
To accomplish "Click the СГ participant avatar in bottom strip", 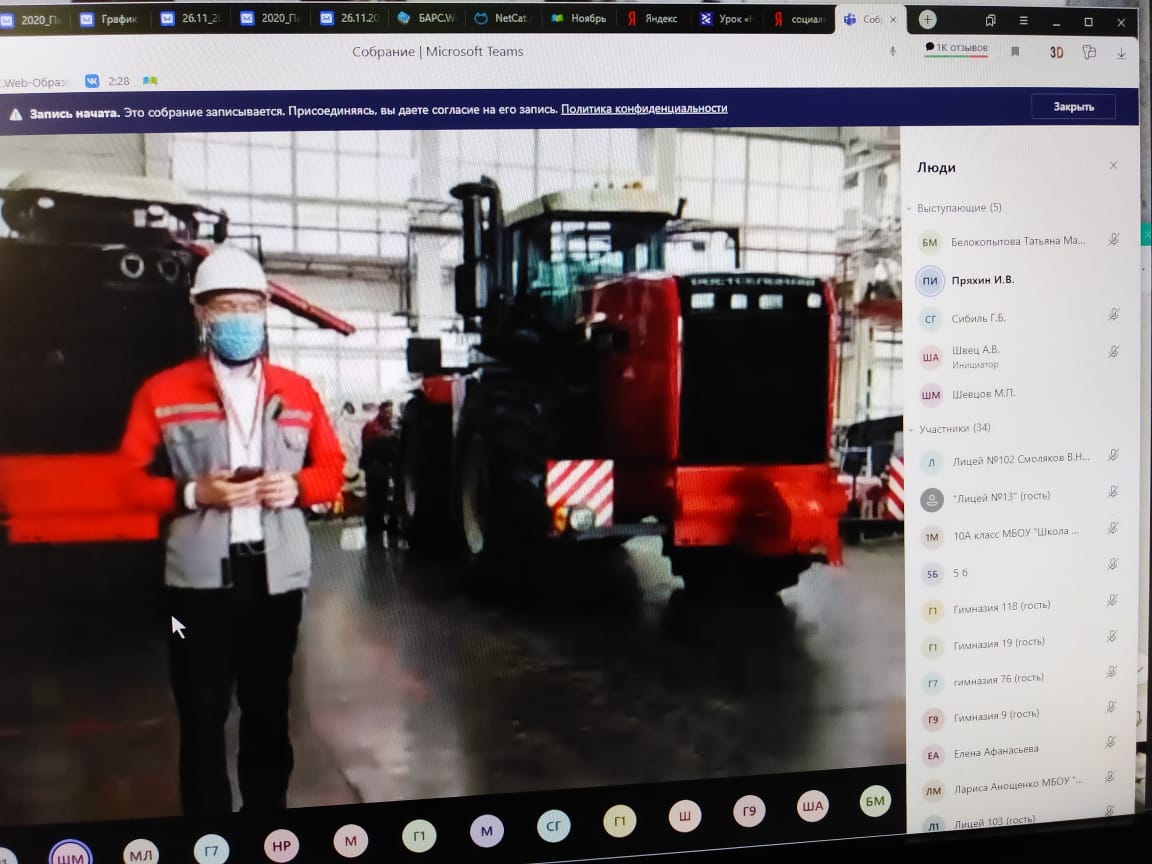I will [553, 826].
